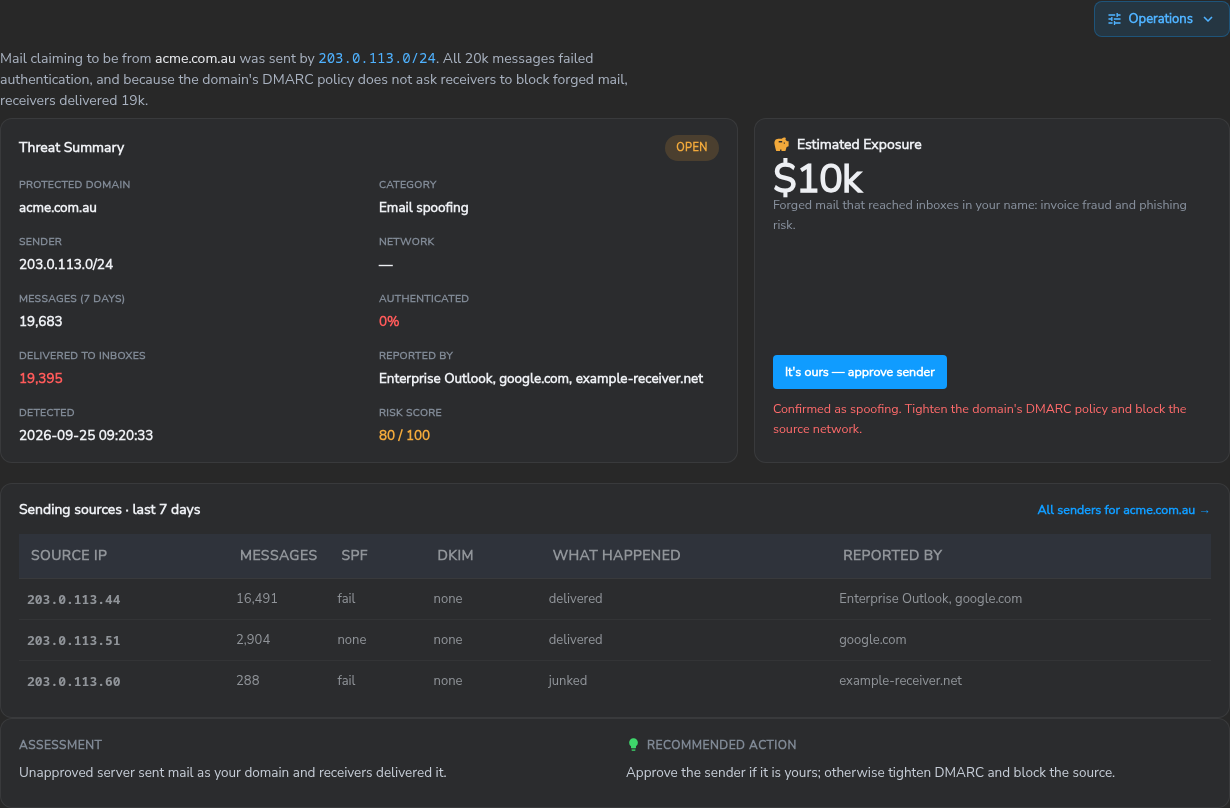Click "Enterprise Outlook, google.com" table cell
The image size is (1230, 808).
pyautogui.click(x=930, y=598)
